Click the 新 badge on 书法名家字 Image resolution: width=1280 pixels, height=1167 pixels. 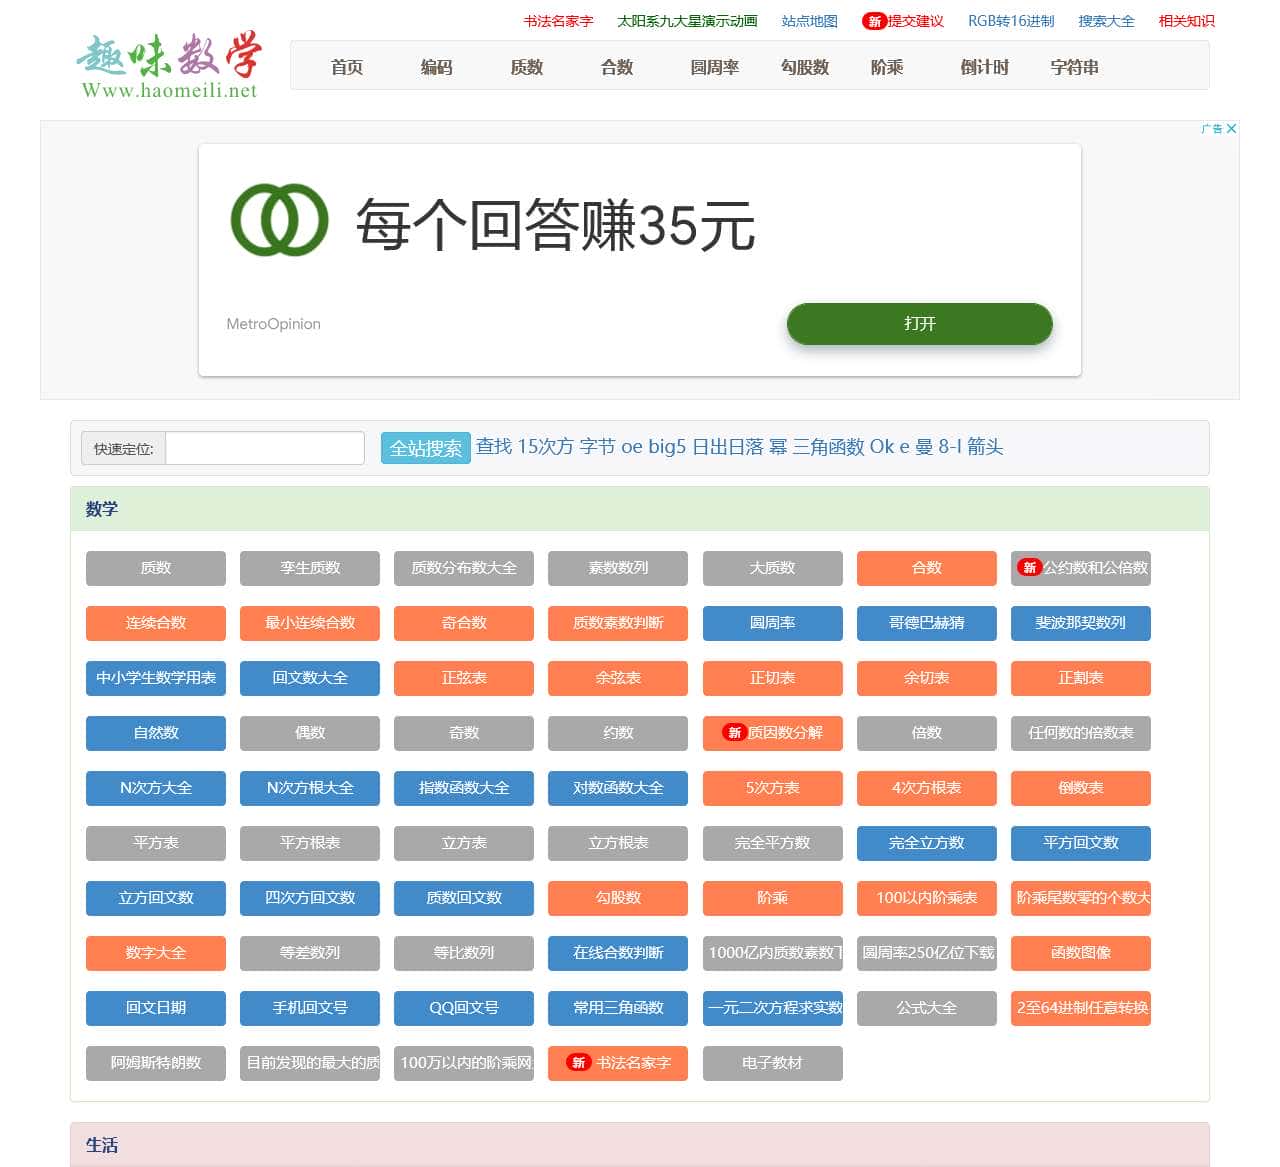point(580,1063)
